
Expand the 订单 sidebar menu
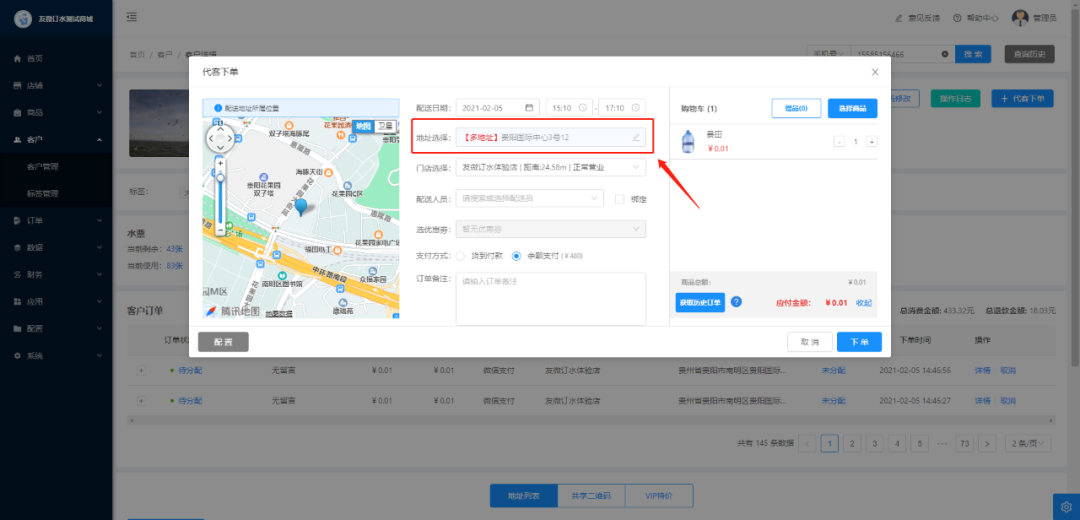pos(56,220)
